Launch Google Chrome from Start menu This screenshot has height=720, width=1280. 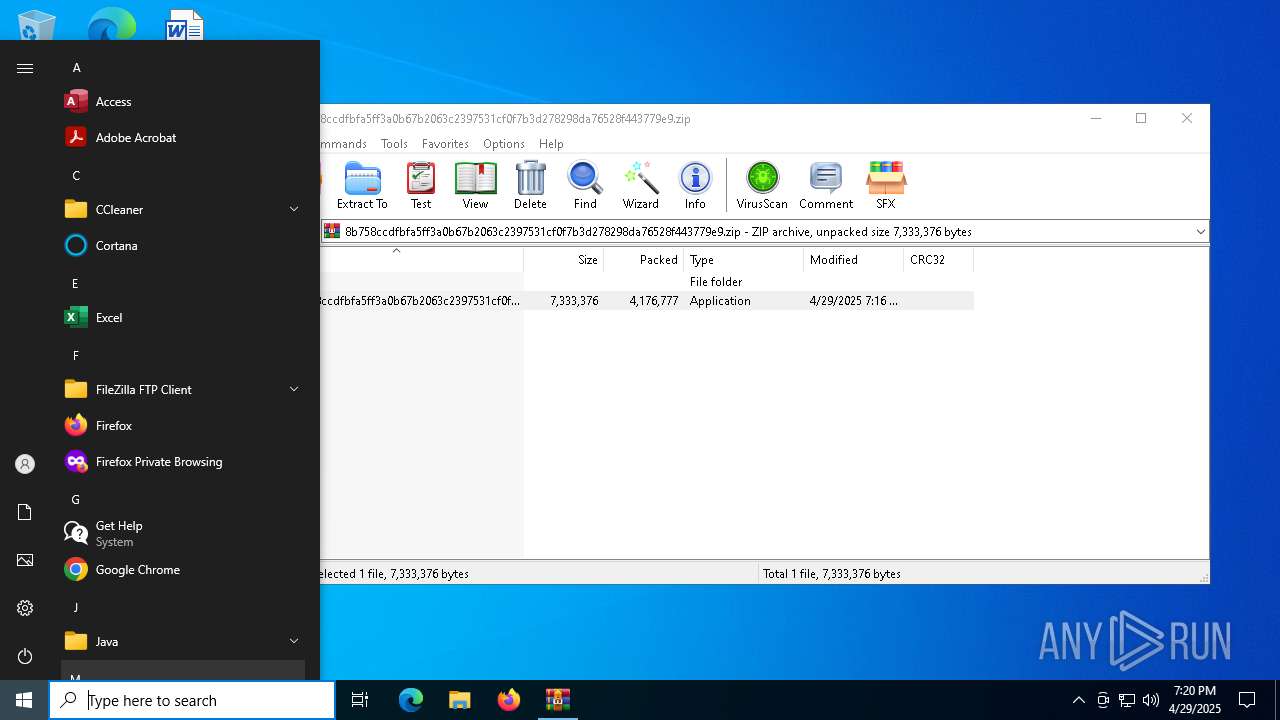pyautogui.click(x=183, y=570)
